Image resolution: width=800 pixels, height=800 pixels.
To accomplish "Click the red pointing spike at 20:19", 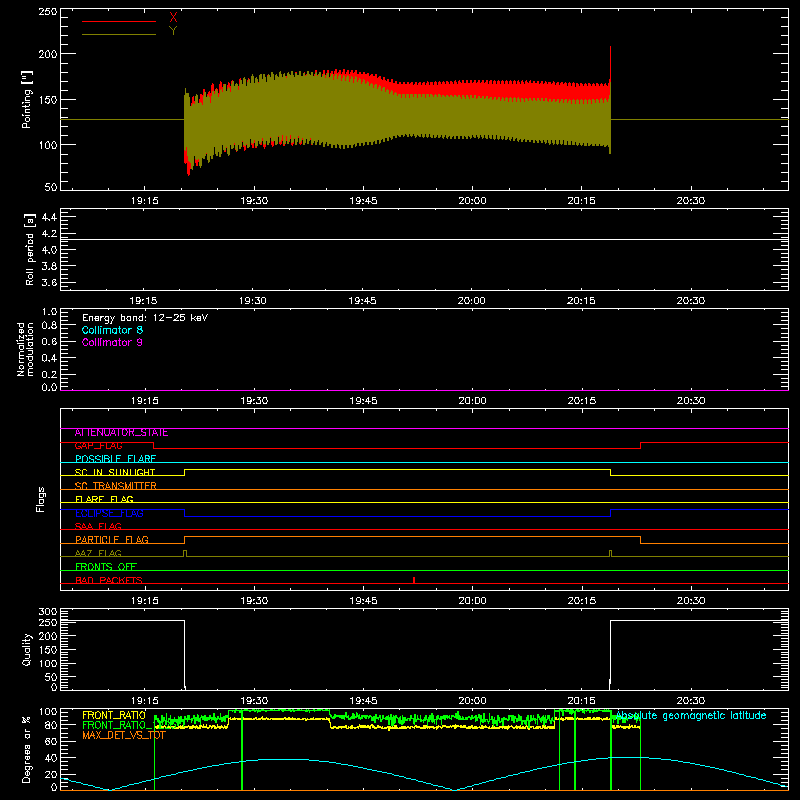I will click(x=610, y=64).
